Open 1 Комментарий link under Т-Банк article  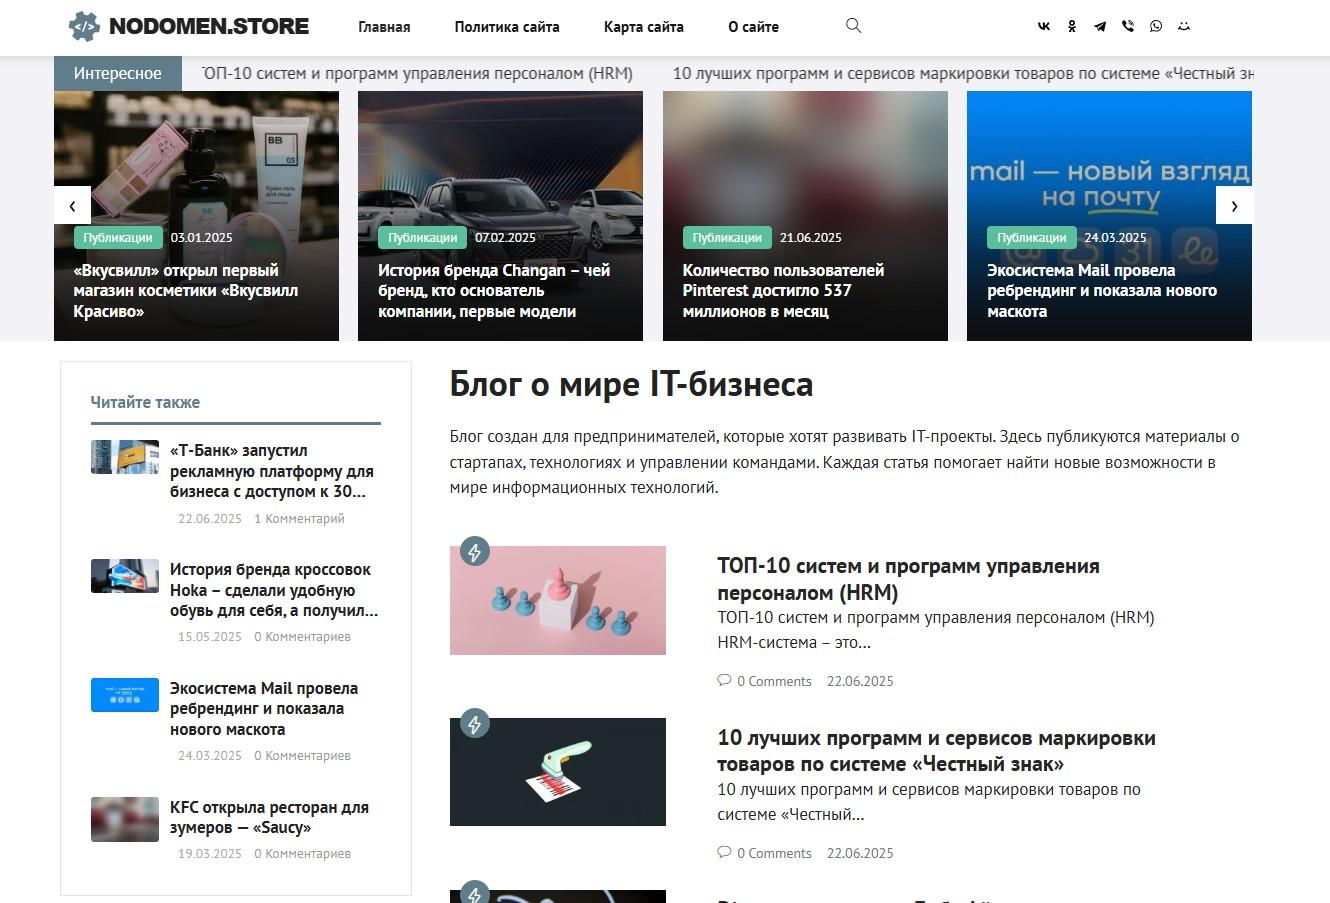(x=299, y=518)
